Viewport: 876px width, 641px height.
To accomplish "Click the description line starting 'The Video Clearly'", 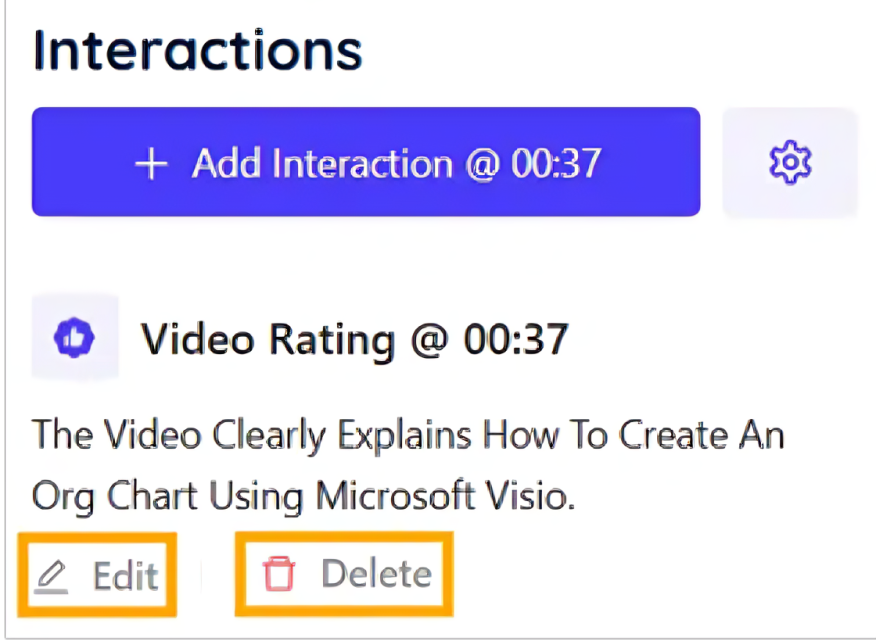I will [x=408, y=436].
